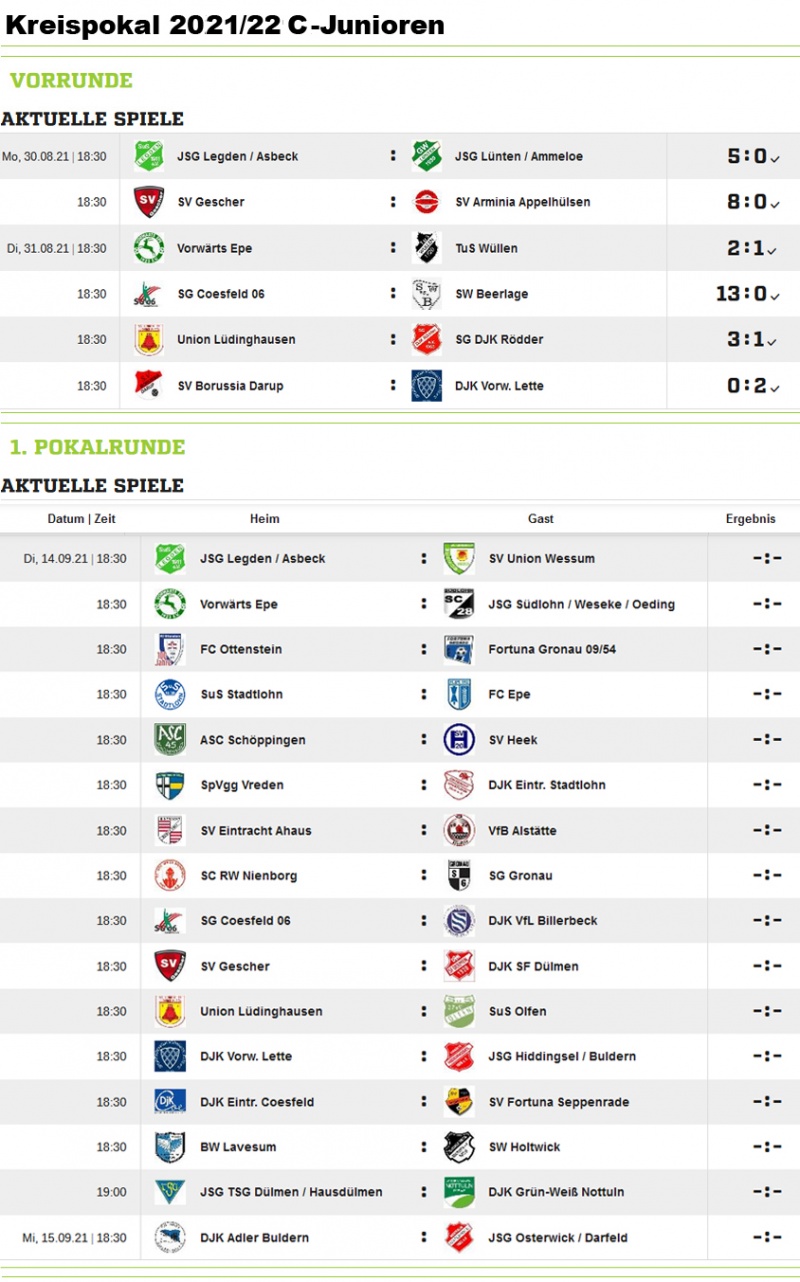Screen dimensions: 800x1282
Task: Click the SuS Olfen club logo
Action: [459, 1011]
